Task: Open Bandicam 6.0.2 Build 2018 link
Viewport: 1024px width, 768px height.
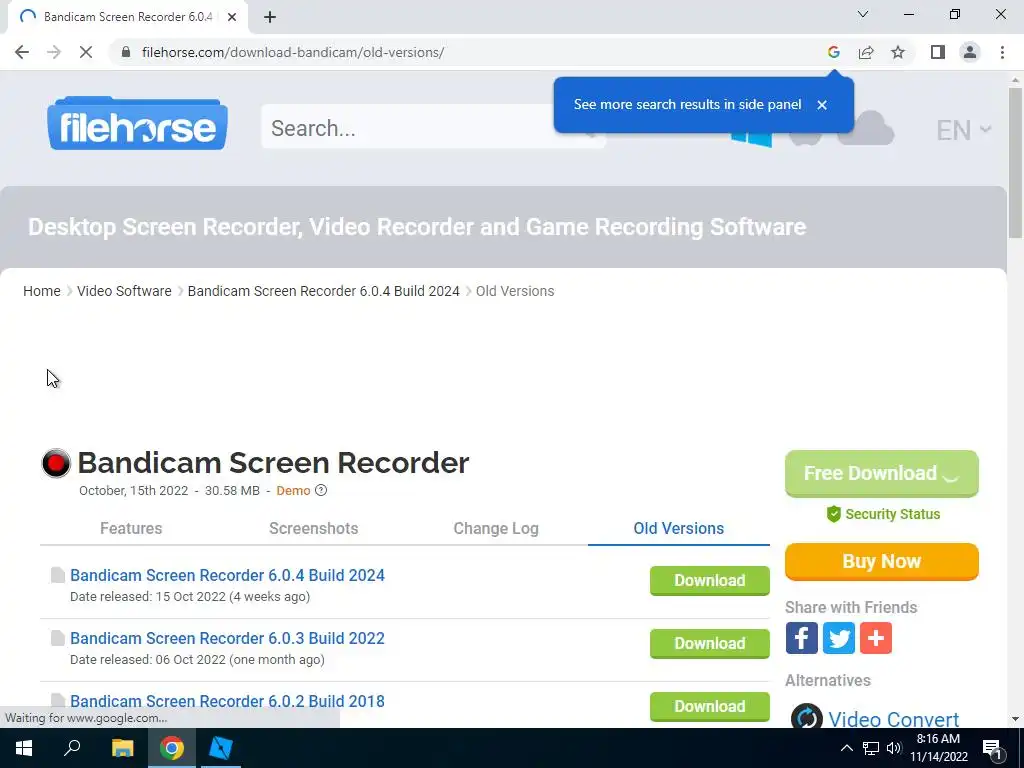Action: coord(227,701)
